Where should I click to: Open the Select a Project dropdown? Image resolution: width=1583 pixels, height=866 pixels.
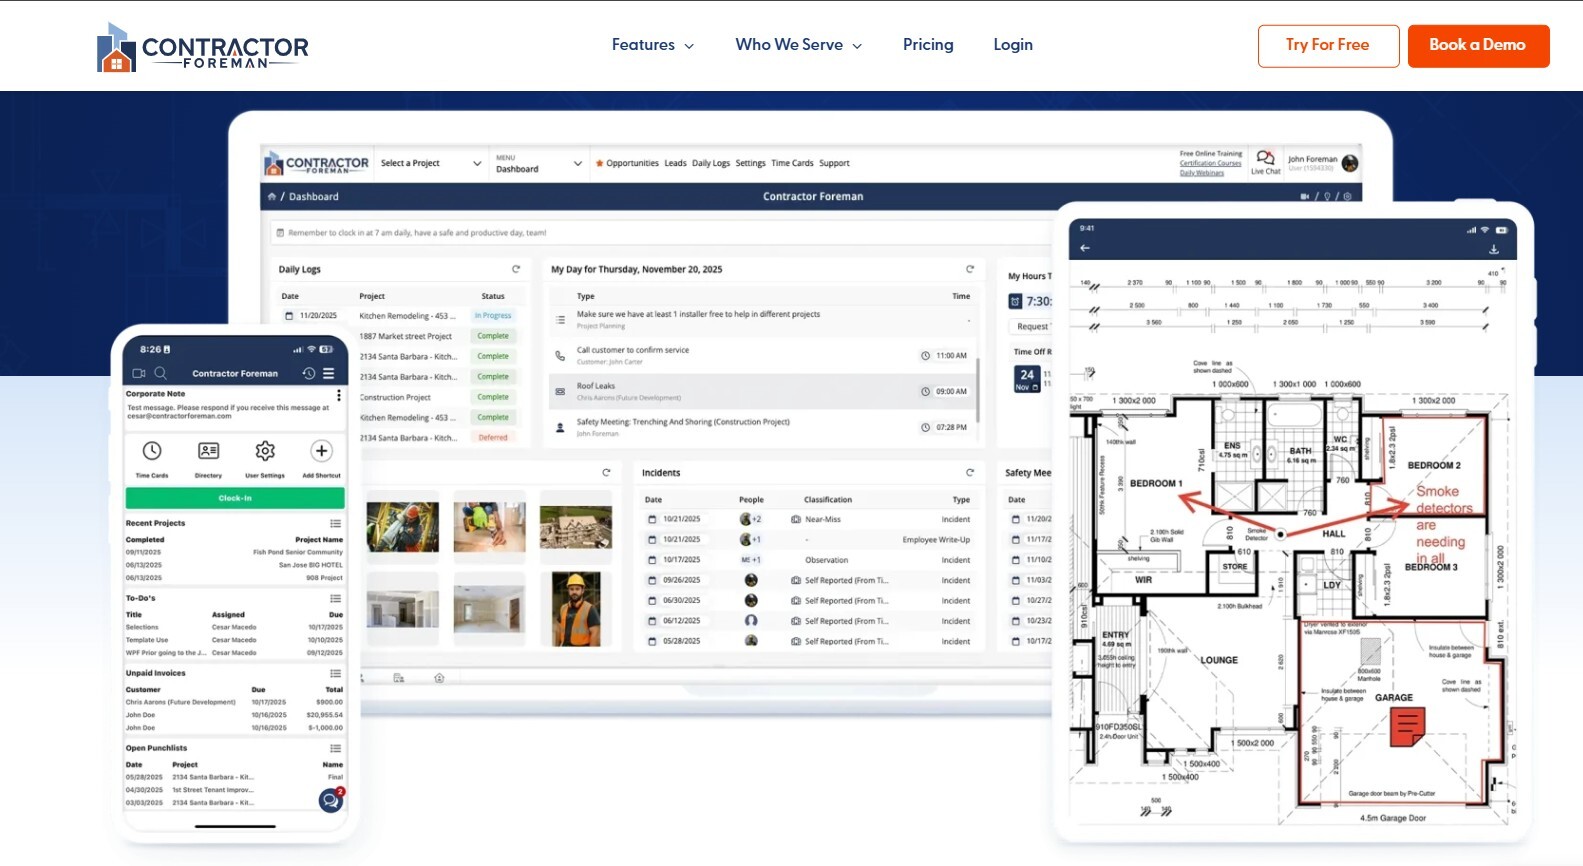point(431,163)
